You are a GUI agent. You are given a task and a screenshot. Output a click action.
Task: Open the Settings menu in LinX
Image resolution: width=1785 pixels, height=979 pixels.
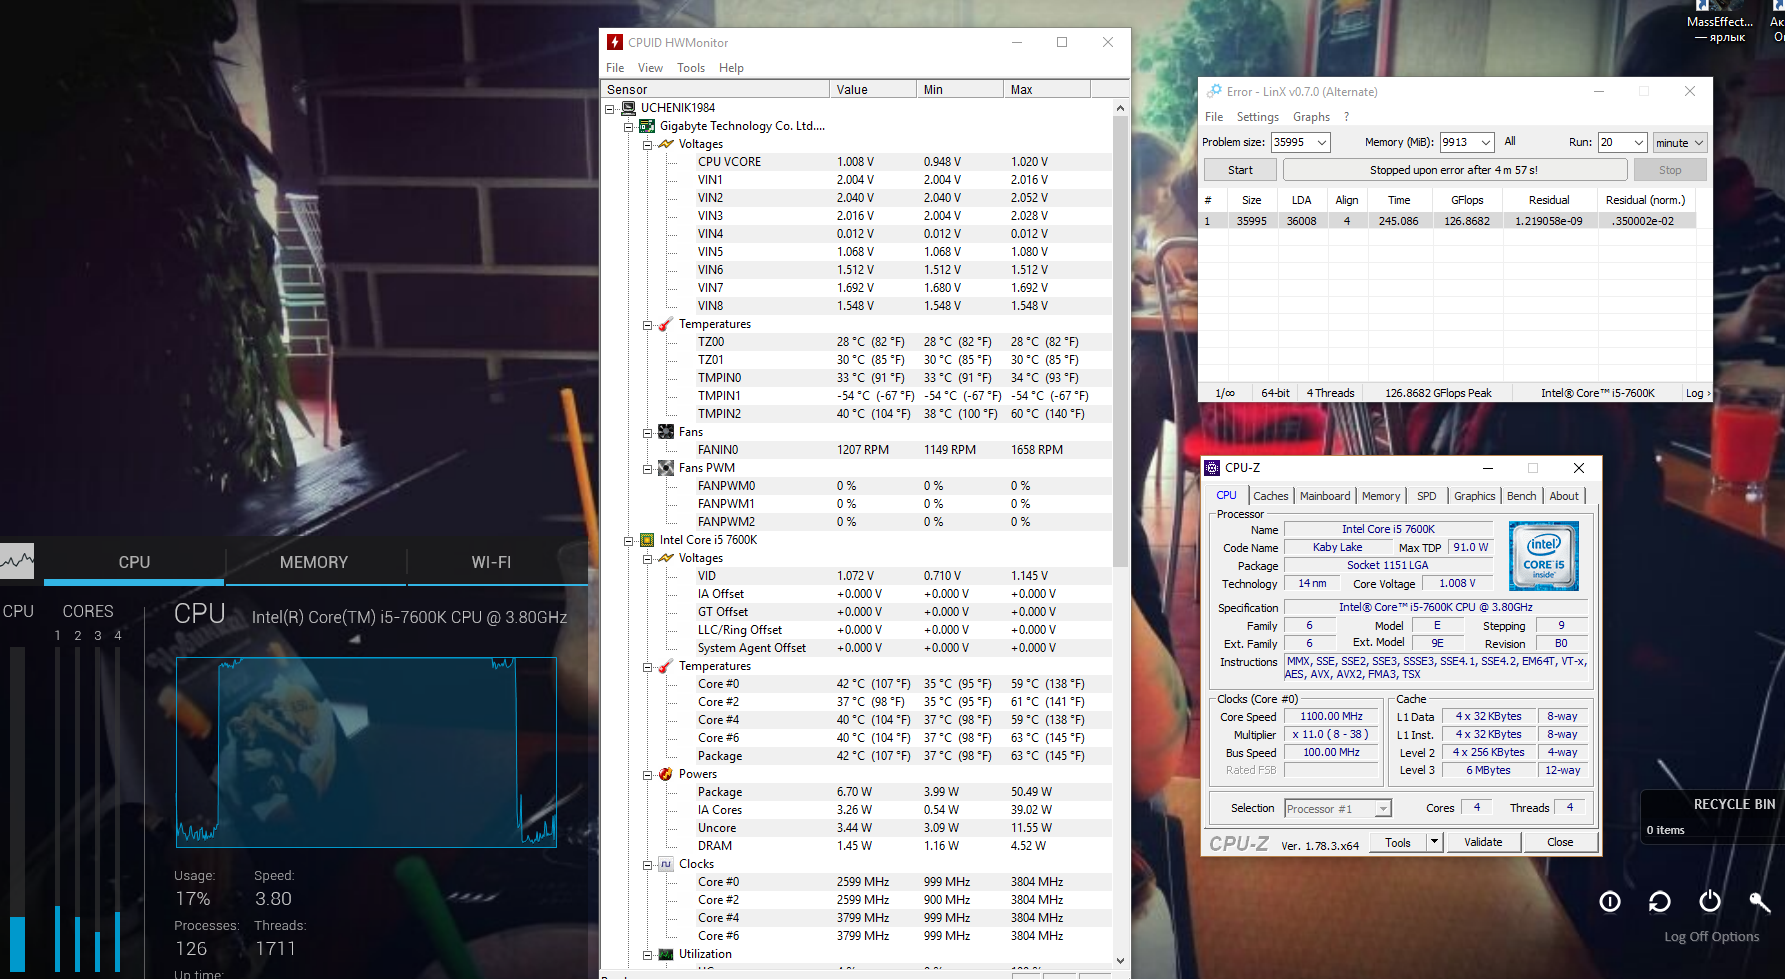coord(1257,117)
